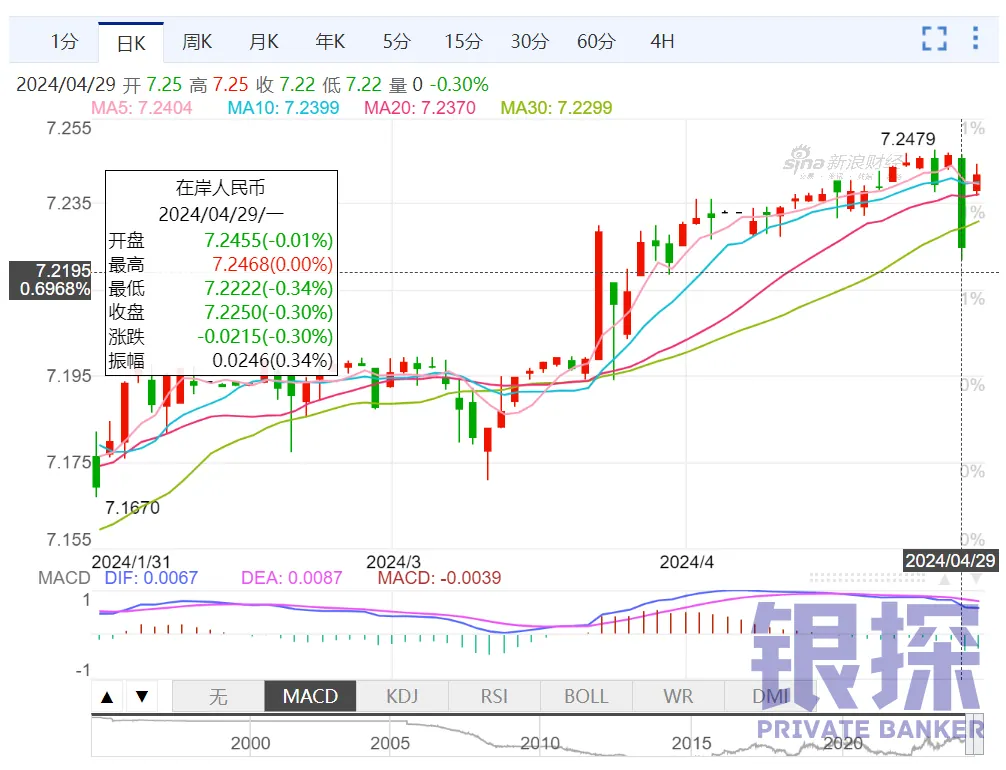Click the up triangle indicator arrow
The image size is (1006, 770).
[x=107, y=697]
